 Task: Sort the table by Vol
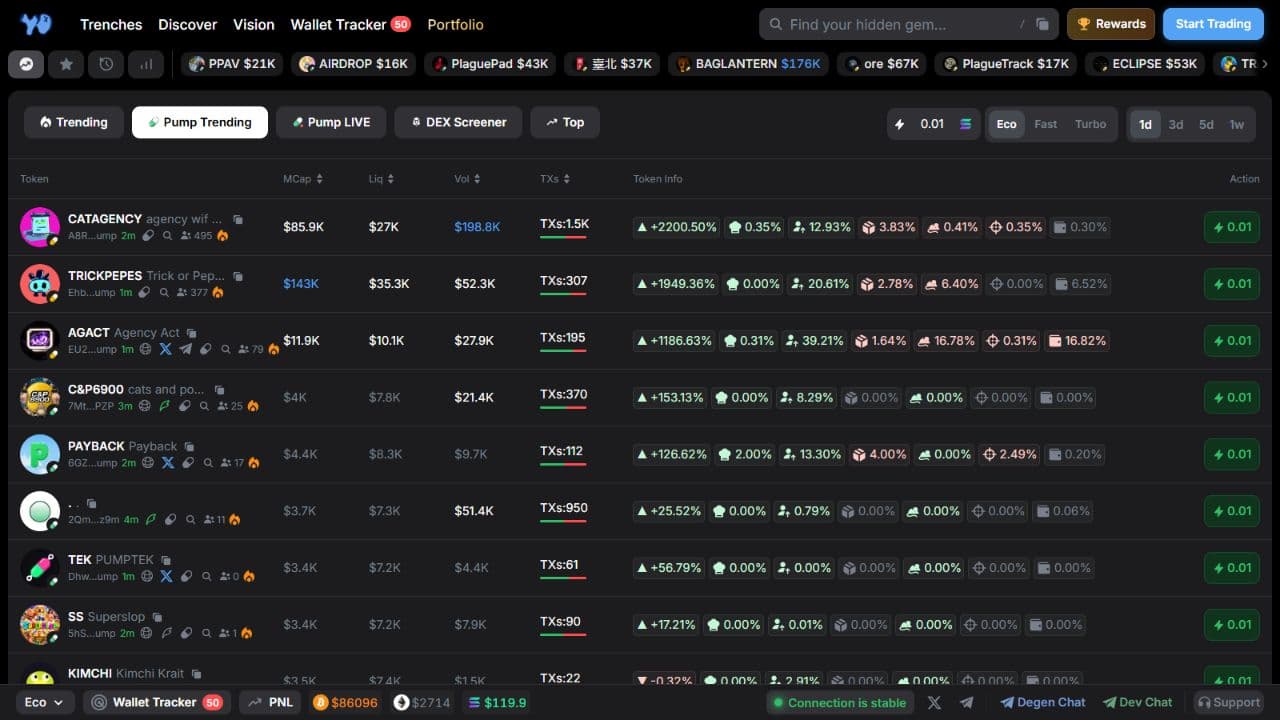coord(468,179)
